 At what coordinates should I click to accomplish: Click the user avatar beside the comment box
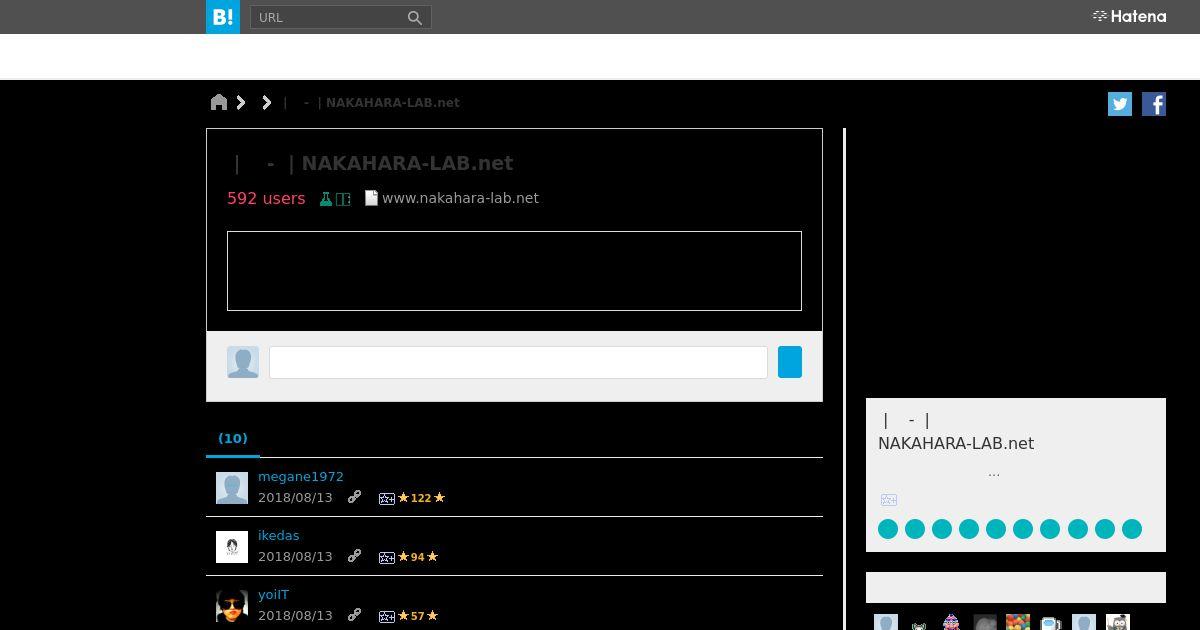click(x=243, y=362)
